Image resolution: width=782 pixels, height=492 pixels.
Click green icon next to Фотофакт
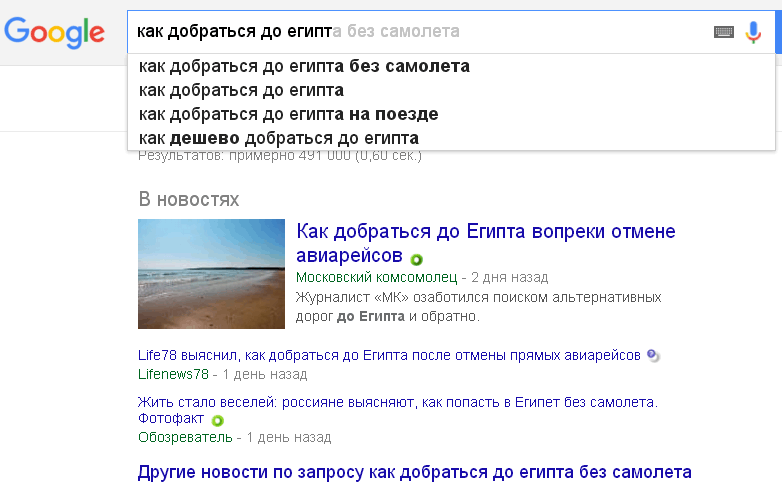click(213, 419)
